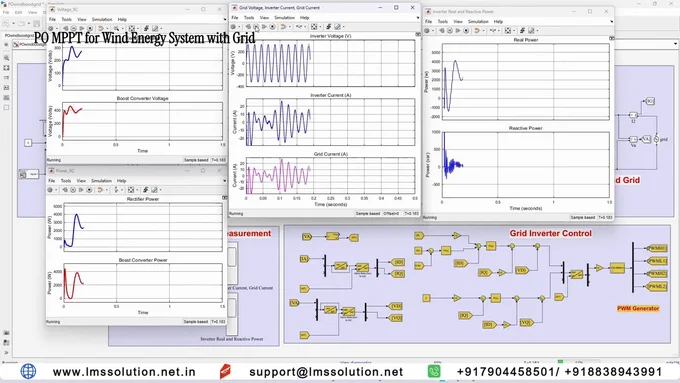Select PWML2 output block in Simulink model
The width and height of the screenshot is (680, 383).
coord(657,286)
